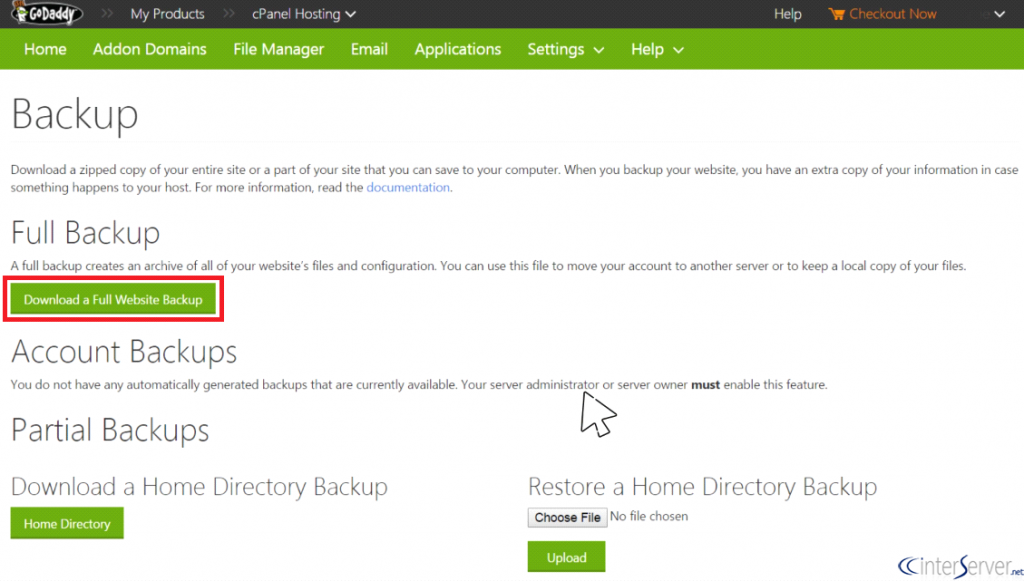Click Download a Full Website Backup
The width and height of the screenshot is (1024, 581).
coord(113,299)
